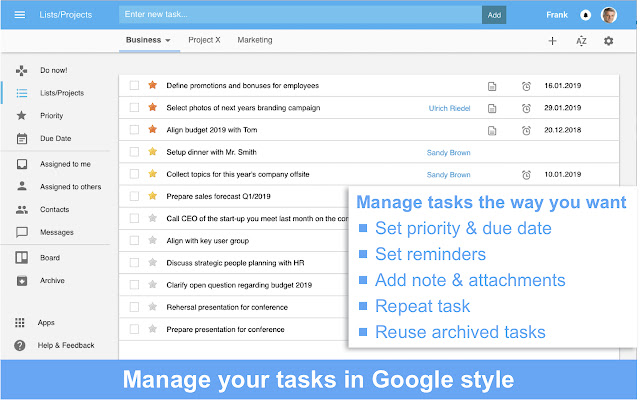Screen dimensions: 640x400
Task: Click due date 10.01.2019
Action: 562,174
